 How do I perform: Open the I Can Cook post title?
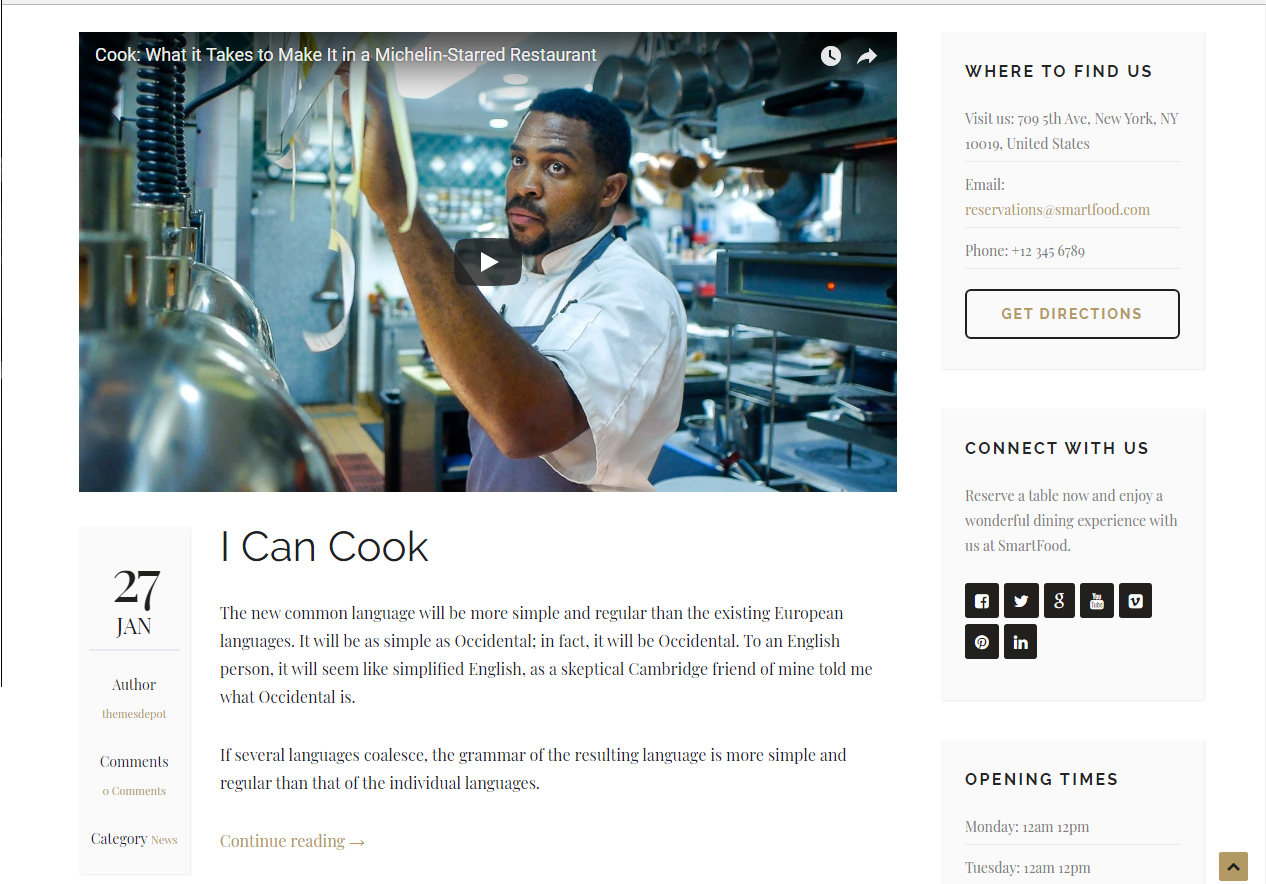point(324,547)
